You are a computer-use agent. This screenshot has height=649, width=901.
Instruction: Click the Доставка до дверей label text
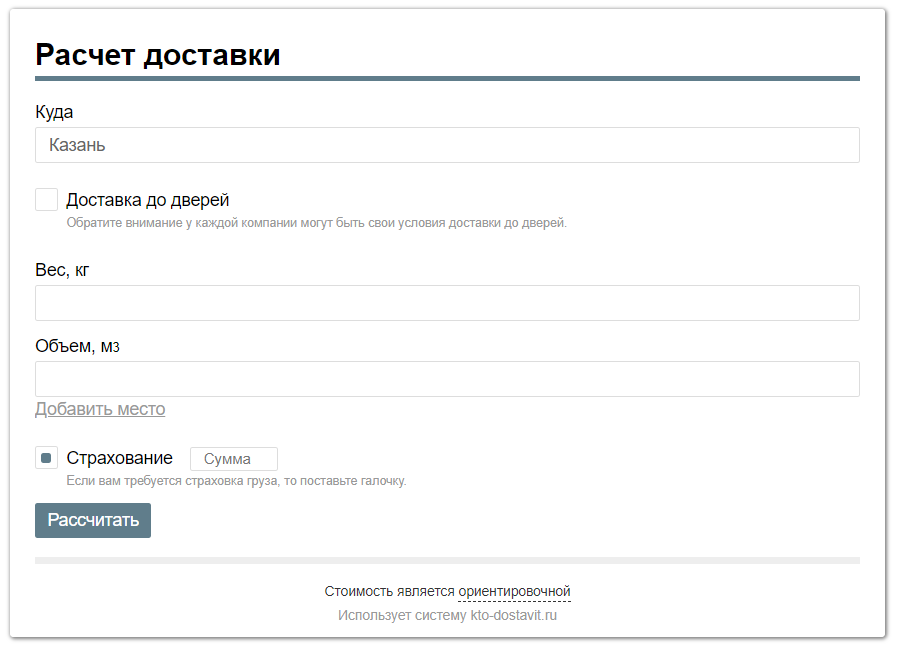[148, 199]
